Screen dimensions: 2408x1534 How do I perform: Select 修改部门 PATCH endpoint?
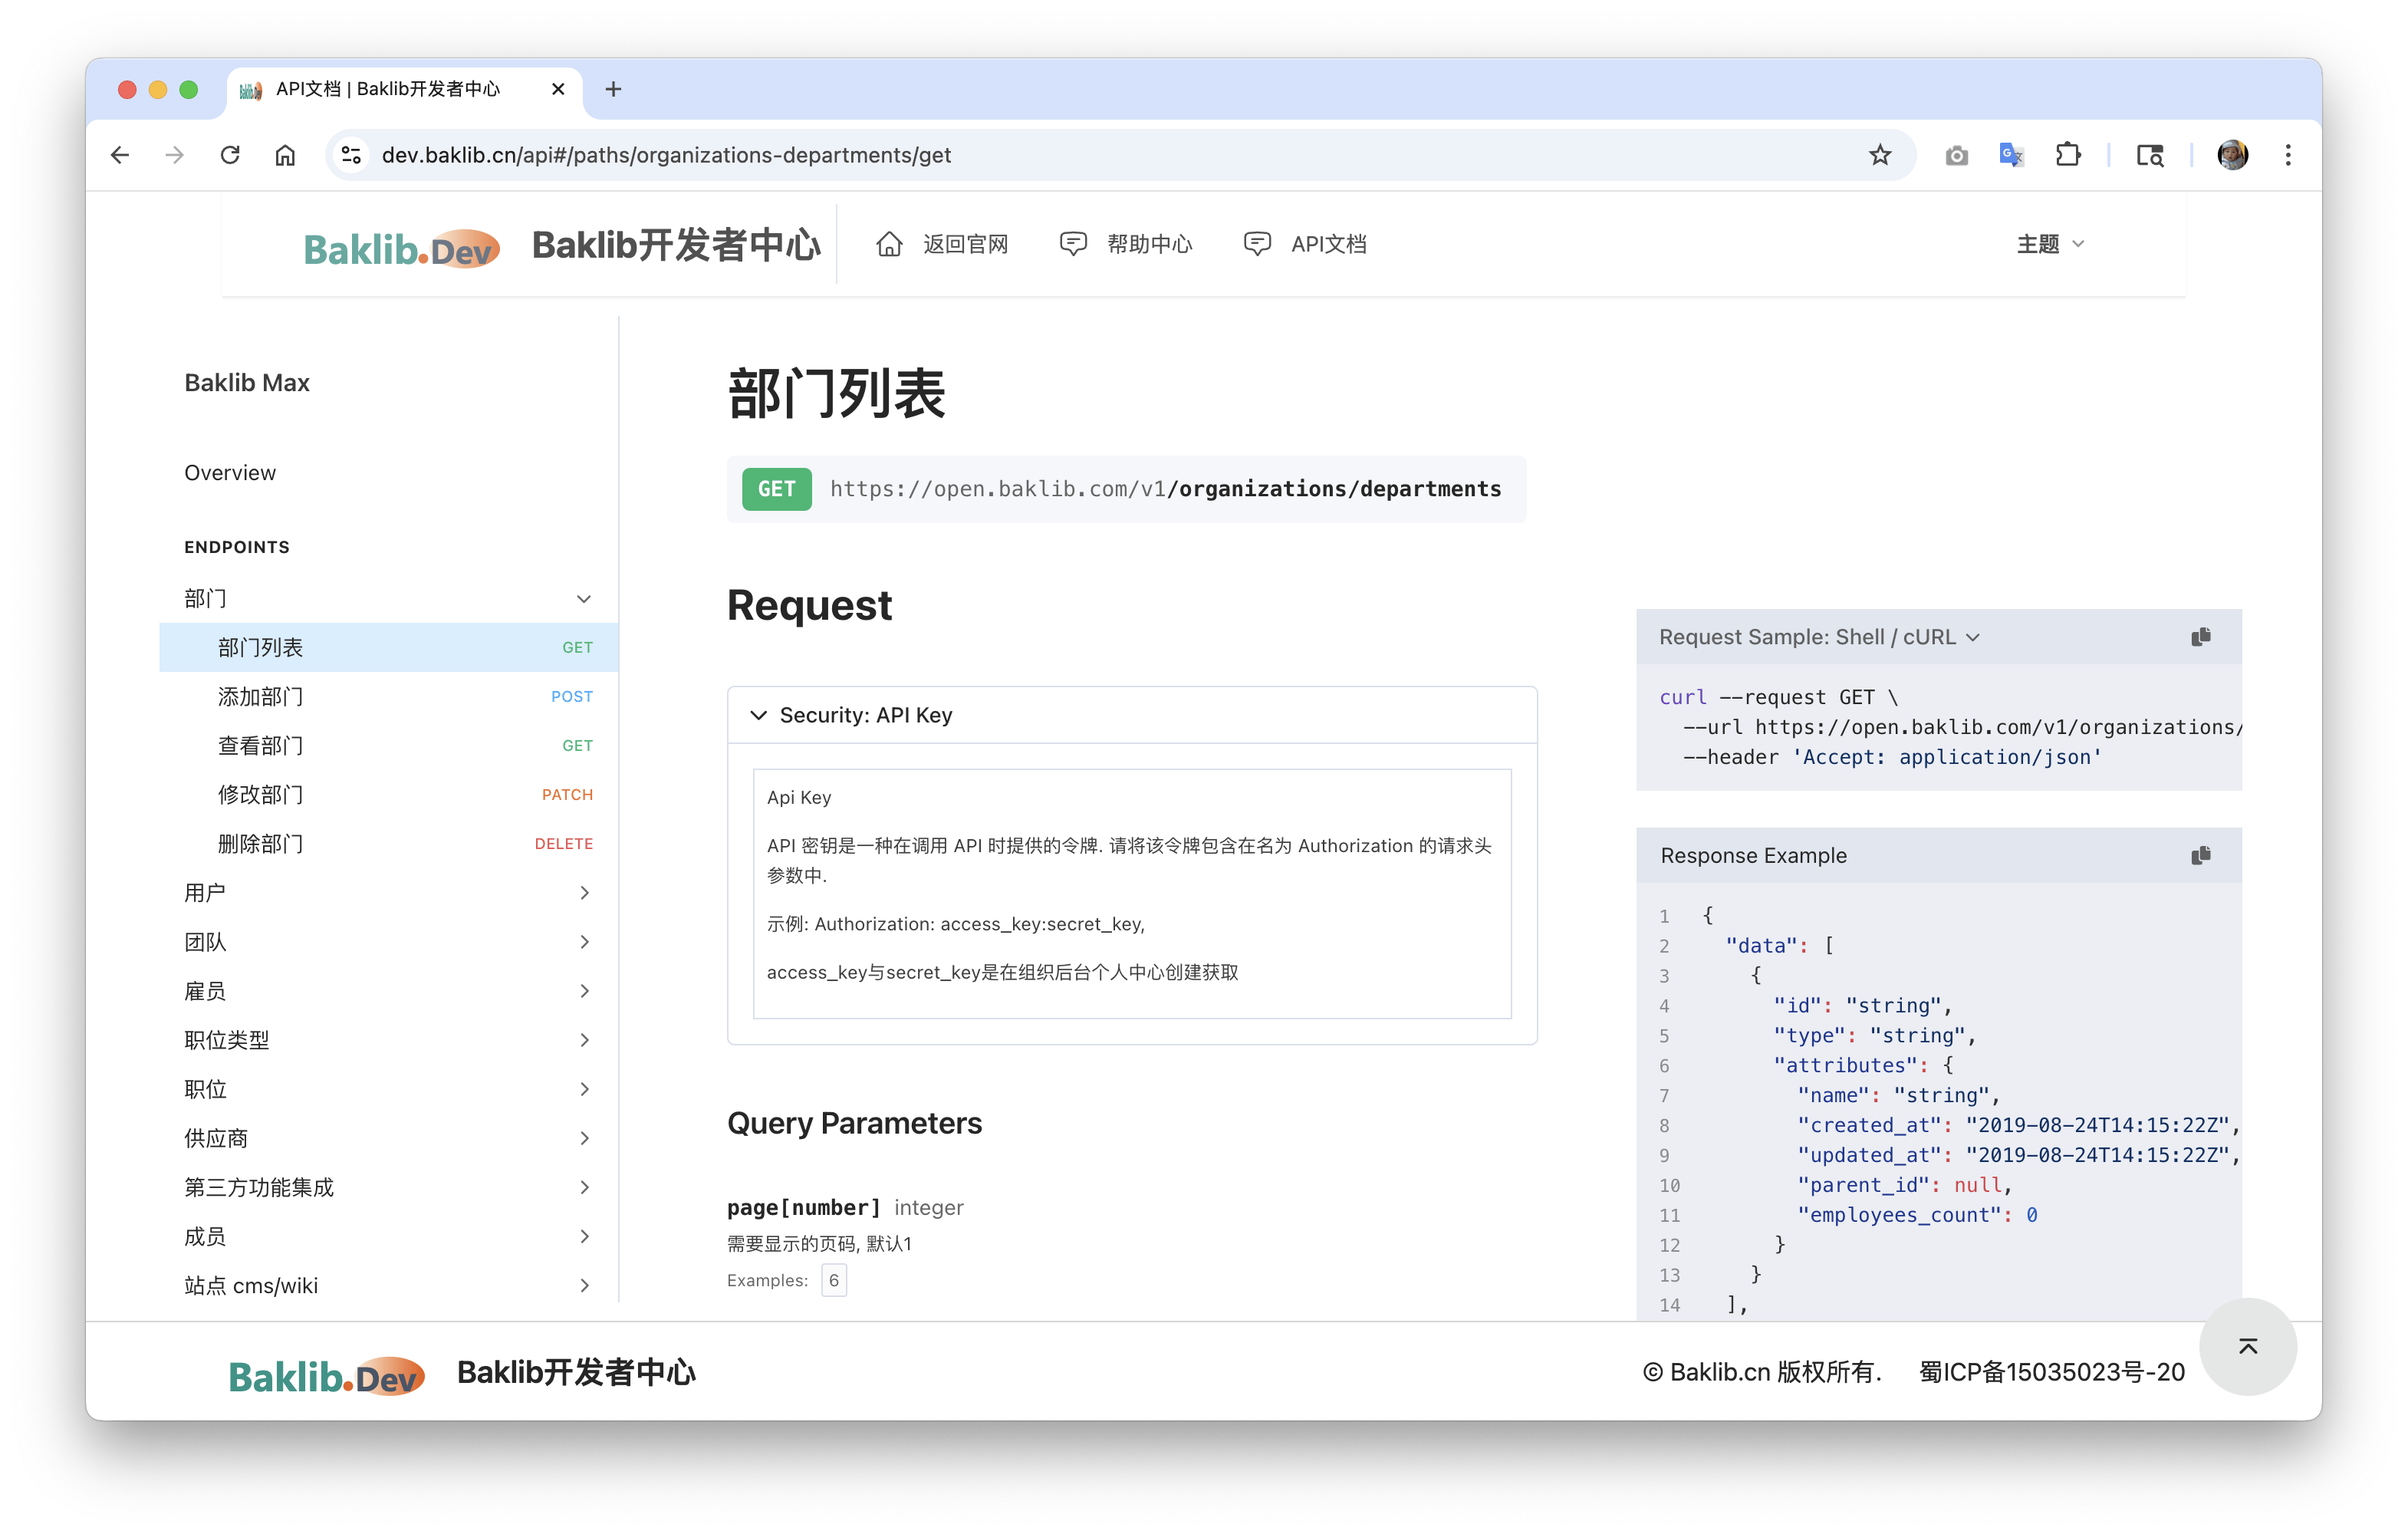click(x=388, y=794)
